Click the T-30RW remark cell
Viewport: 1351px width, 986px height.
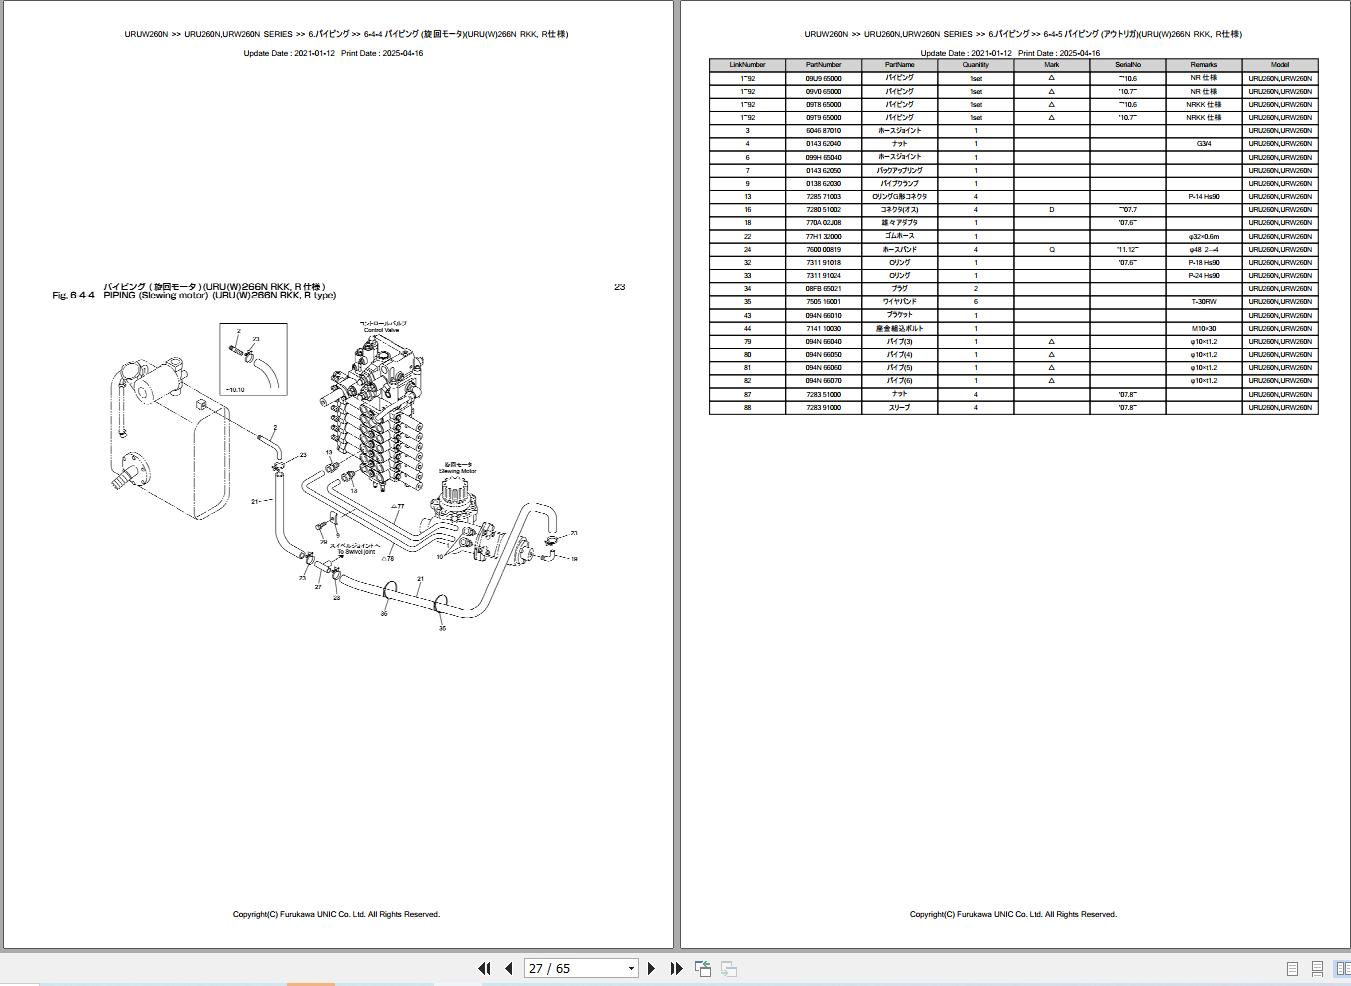point(1203,302)
